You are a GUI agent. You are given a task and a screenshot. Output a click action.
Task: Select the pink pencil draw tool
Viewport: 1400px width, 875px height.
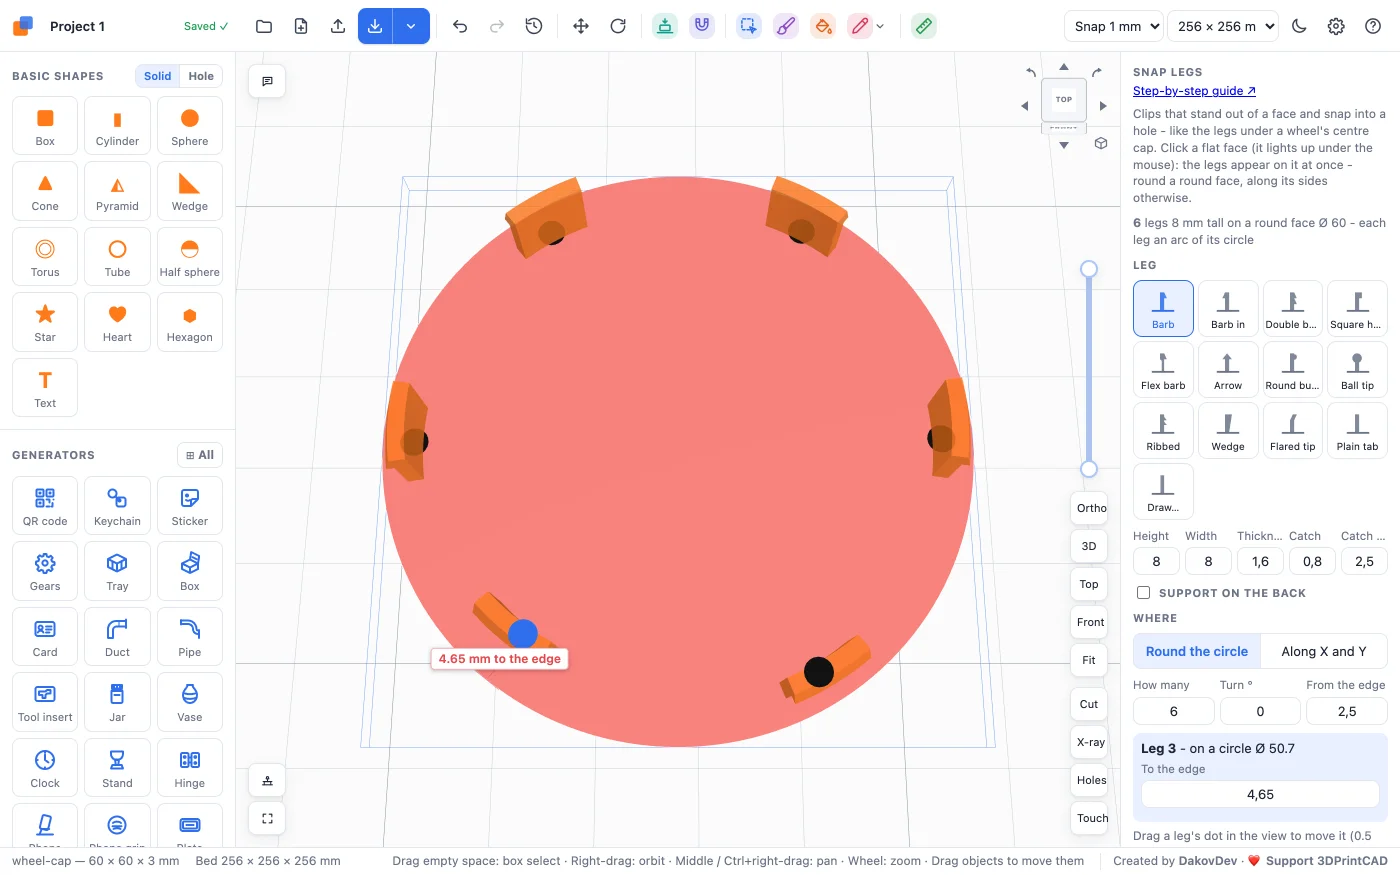[860, 26]
